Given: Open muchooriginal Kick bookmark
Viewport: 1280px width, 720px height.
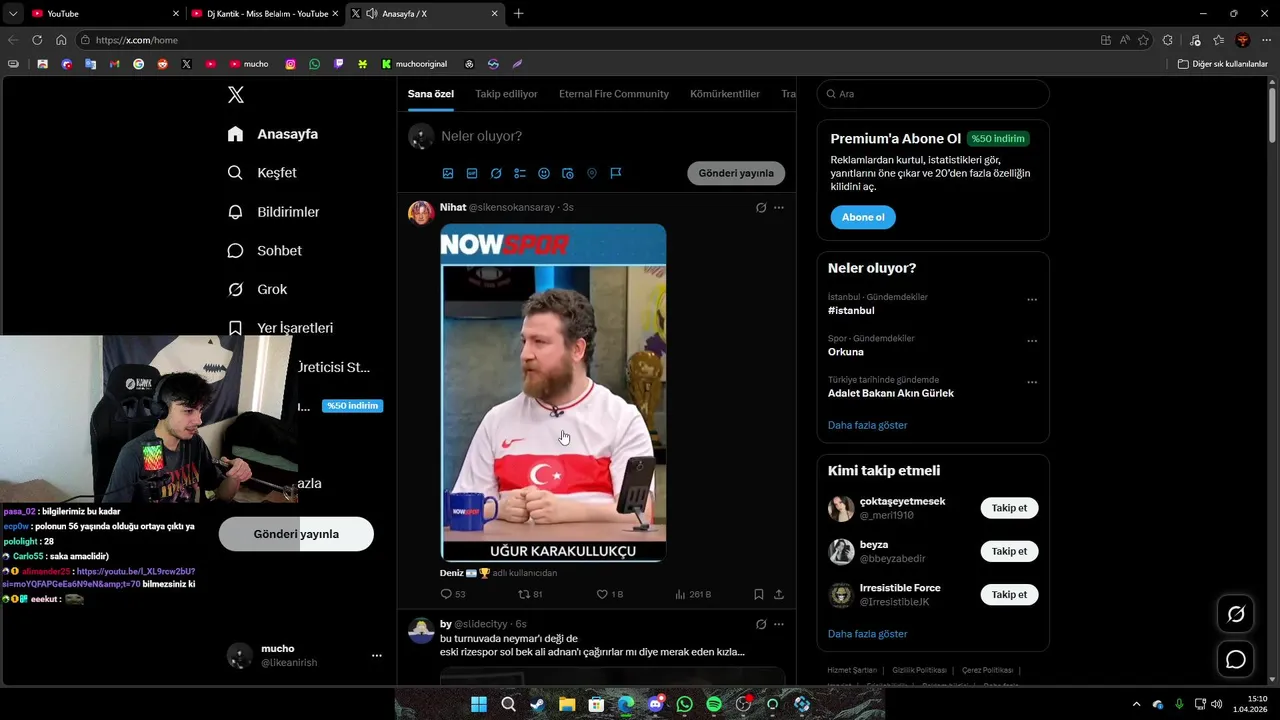Looking at the screenshot, I should pyautogui.click(x=414, y=64).
